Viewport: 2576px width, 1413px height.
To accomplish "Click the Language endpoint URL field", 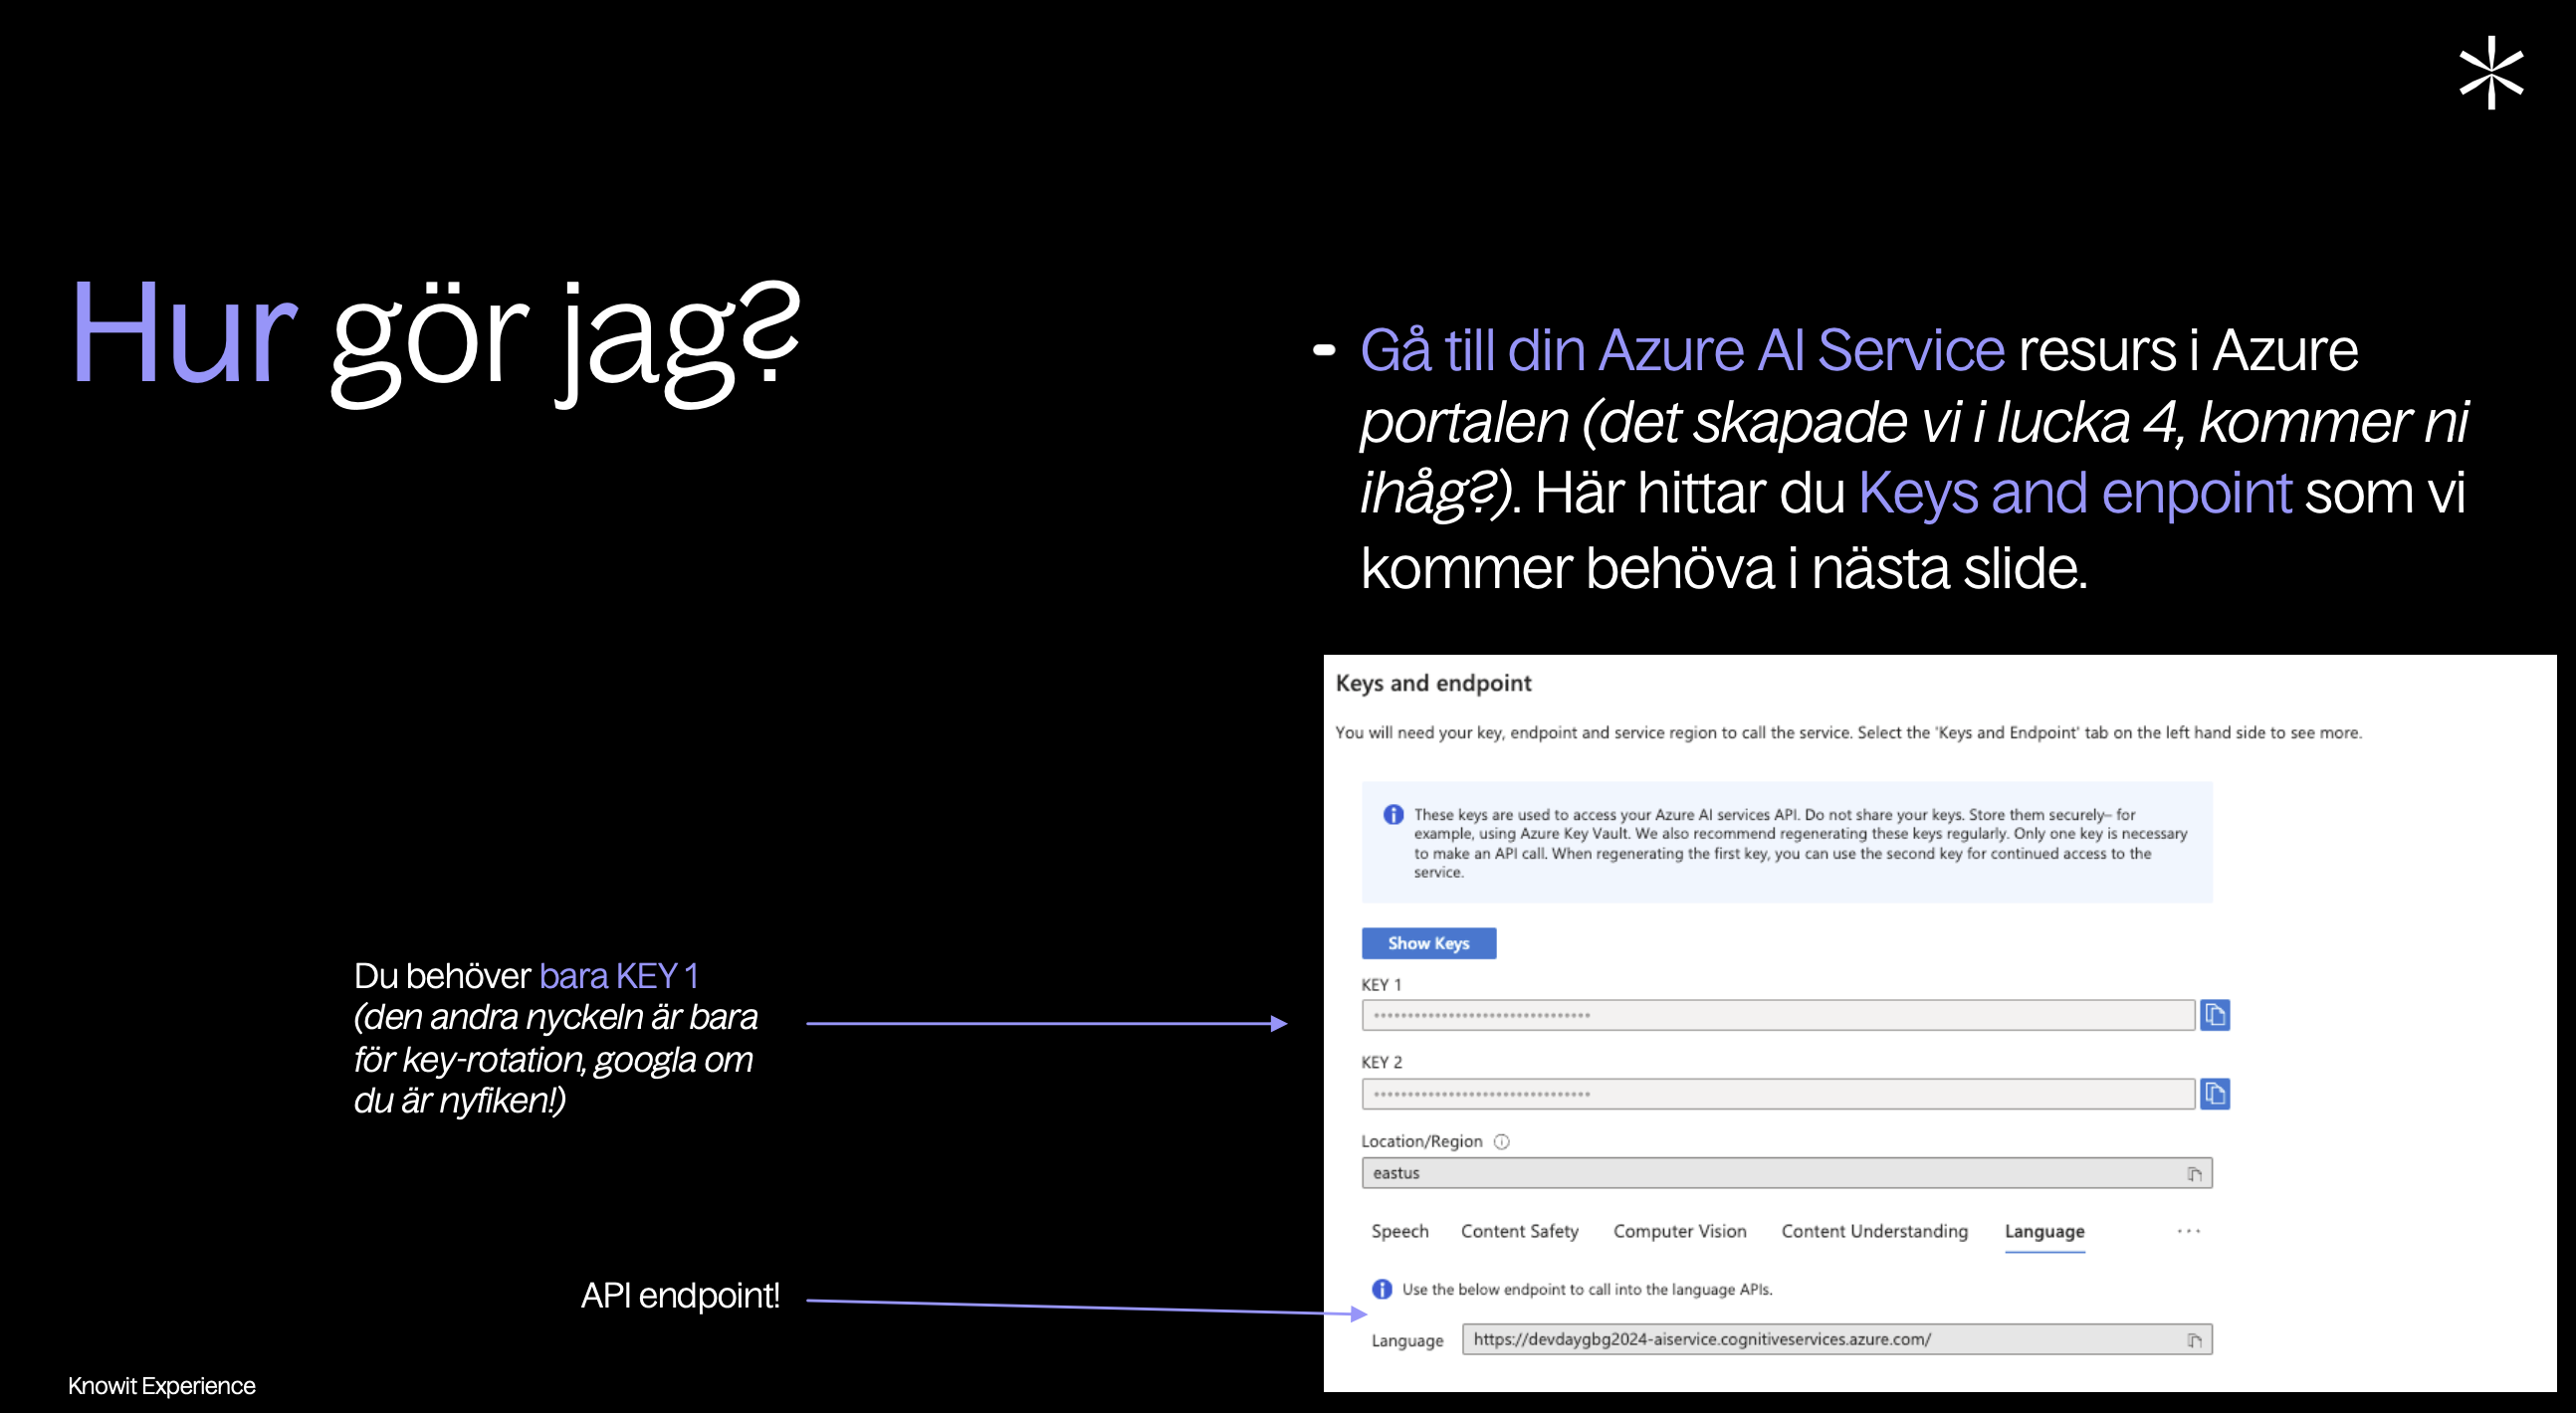I will [1836, 1340].
